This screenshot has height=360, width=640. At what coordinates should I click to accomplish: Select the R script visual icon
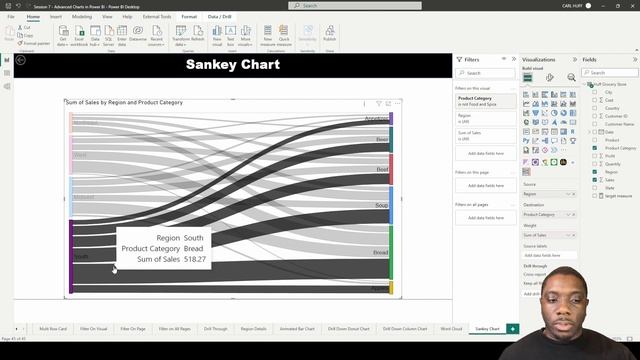coord(573,131)
